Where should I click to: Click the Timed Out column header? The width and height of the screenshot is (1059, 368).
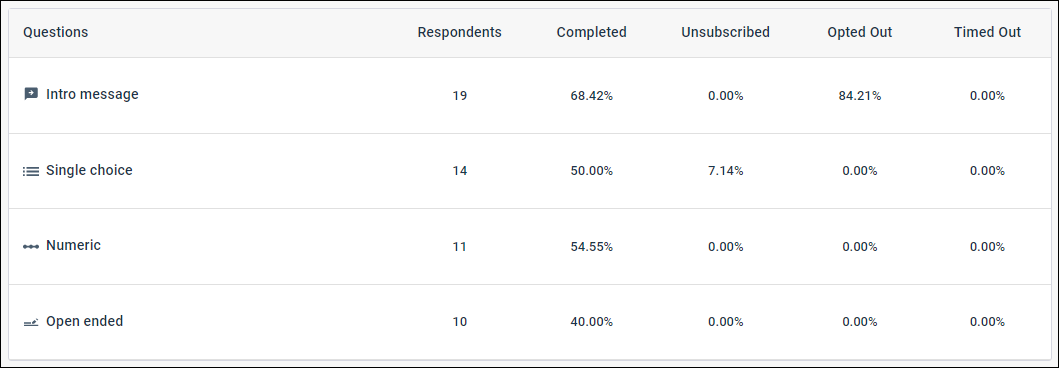(x=987, y=32)
